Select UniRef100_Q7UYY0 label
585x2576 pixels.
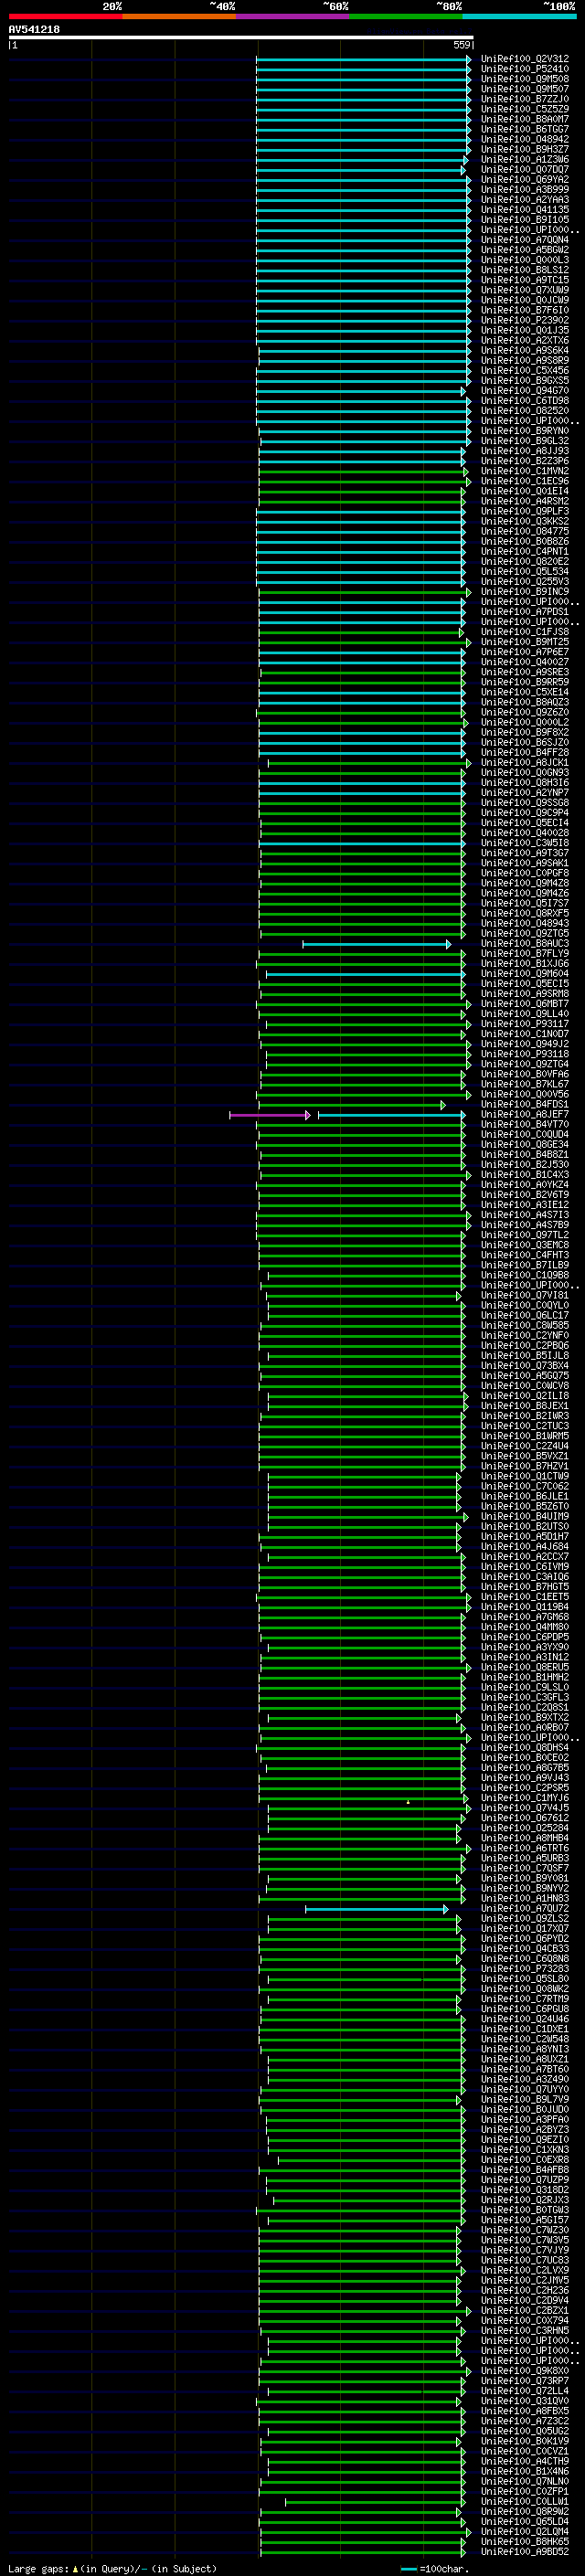pos(525,2089)
